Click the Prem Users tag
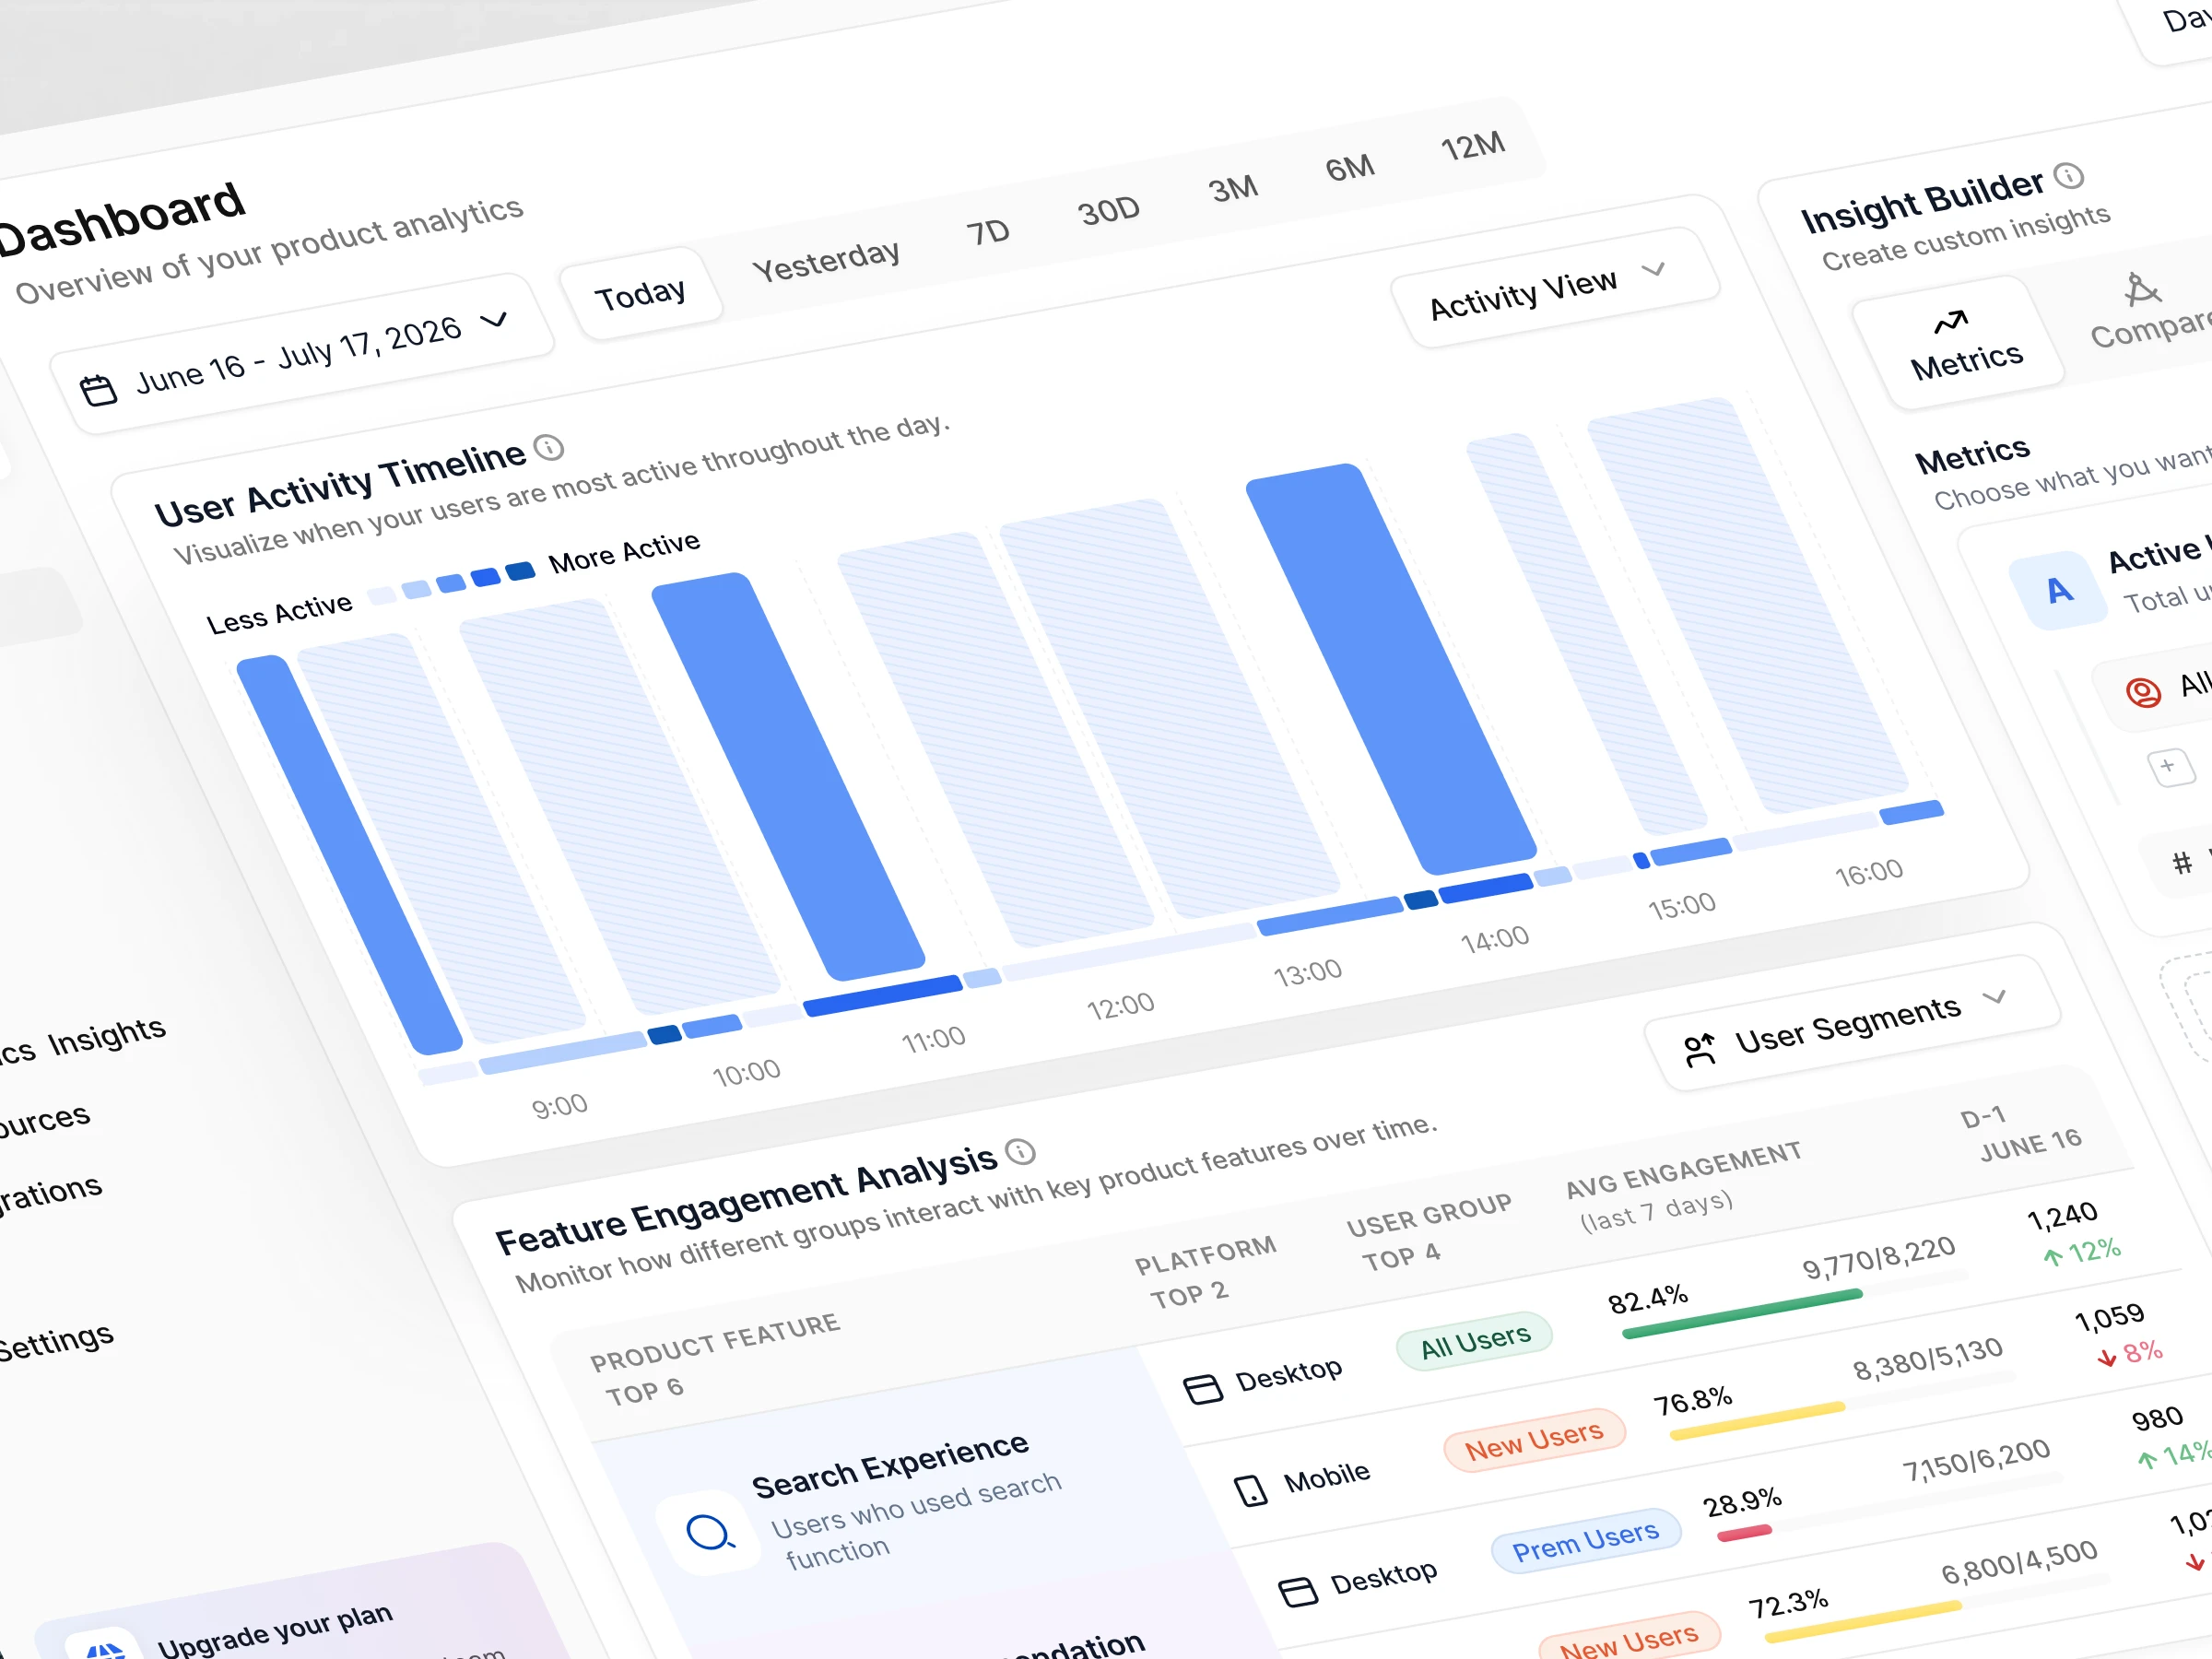This screenshot has height=1659, width=2212. coord(1586,1541)
